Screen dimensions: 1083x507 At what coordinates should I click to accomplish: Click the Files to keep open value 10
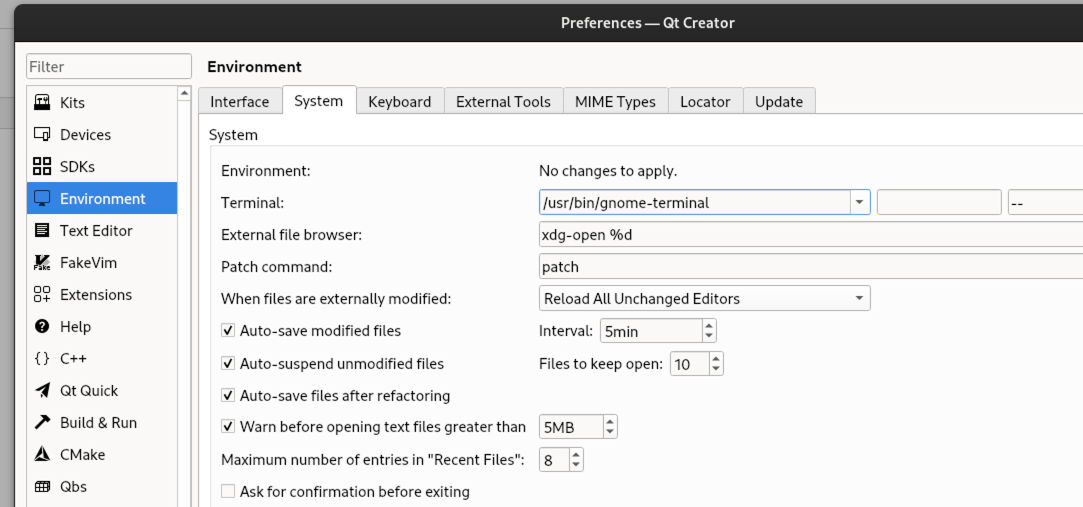point(690,363)
